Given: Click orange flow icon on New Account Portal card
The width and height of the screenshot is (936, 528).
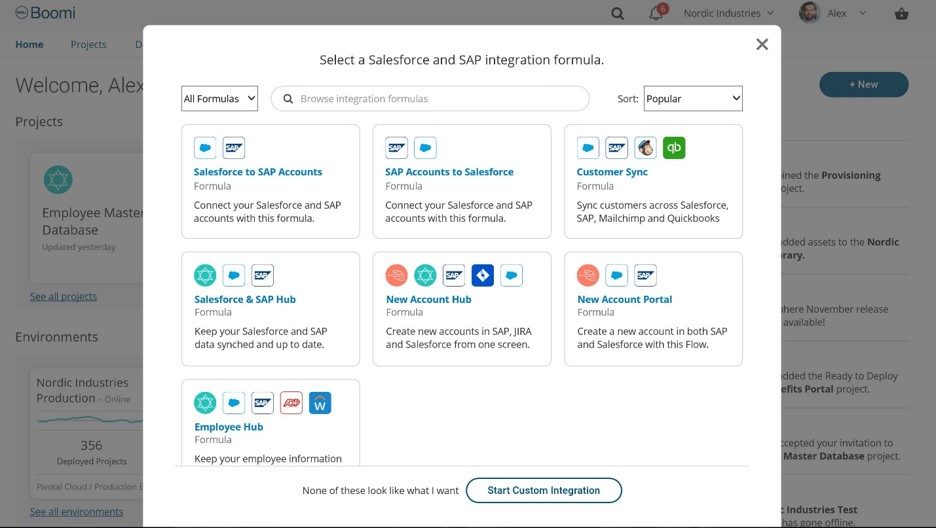Looking at the screenshot, I should pyautogui.click(x=588, y=275).
